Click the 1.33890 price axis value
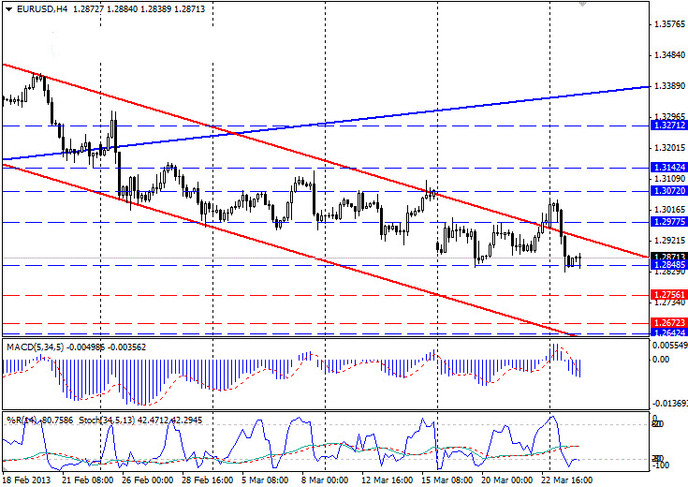Image resolution: width=688 pixels, height=487 pixels. pyautogui.click(x=669, y=86)
